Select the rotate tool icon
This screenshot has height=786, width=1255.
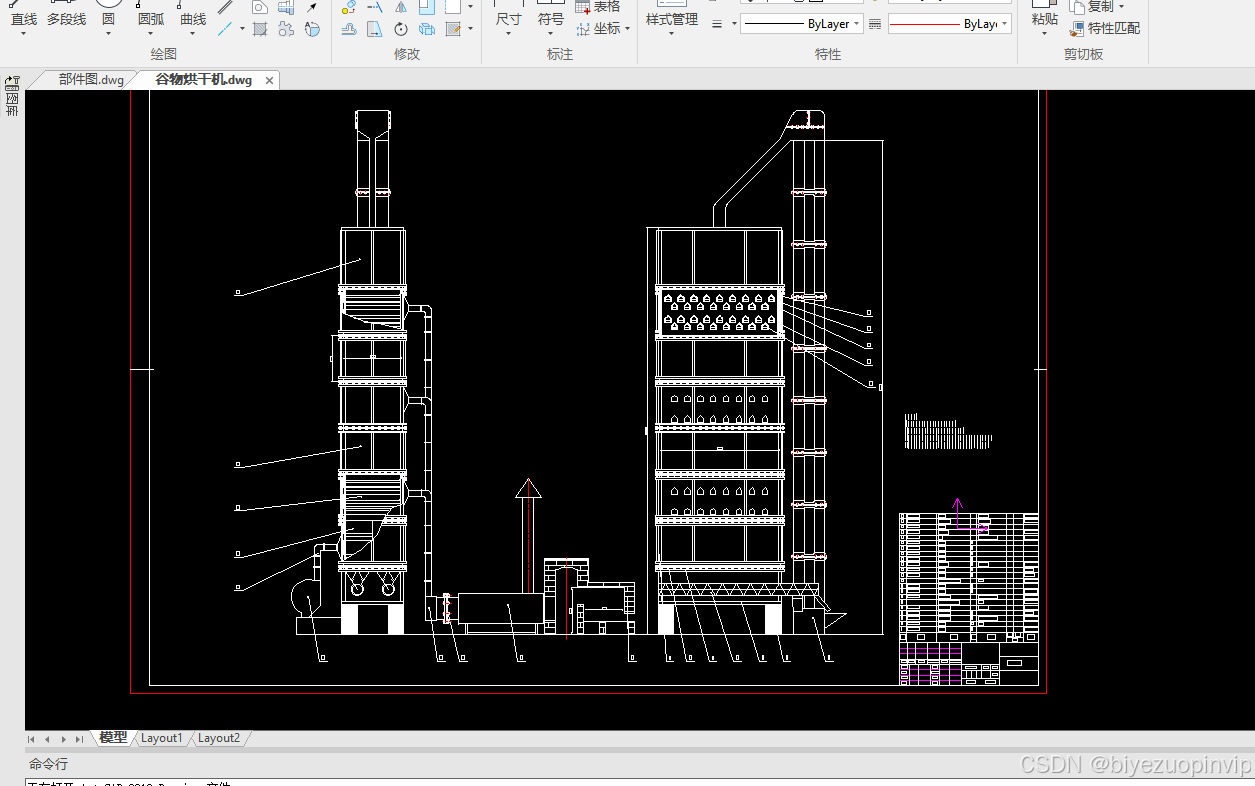[400, 29]
